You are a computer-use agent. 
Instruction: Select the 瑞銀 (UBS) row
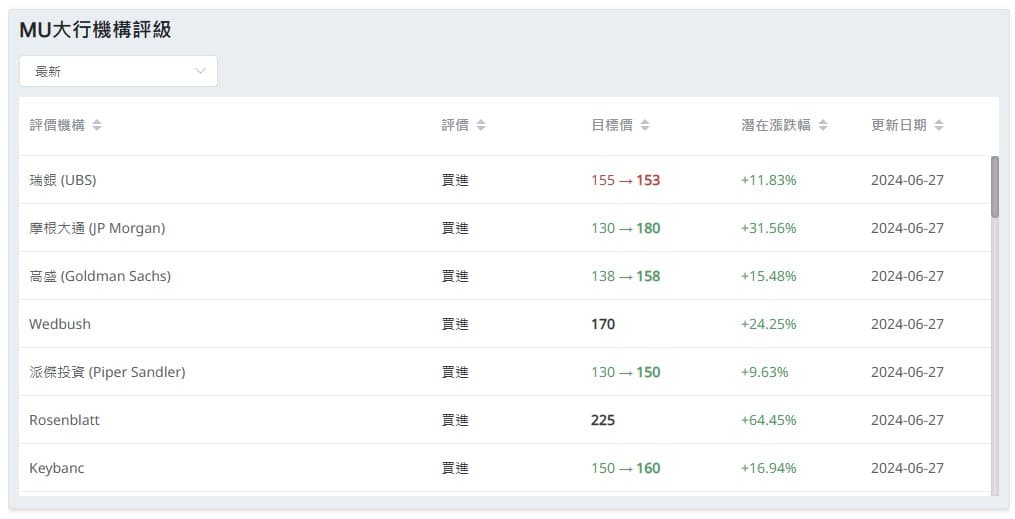click(63, 180)
